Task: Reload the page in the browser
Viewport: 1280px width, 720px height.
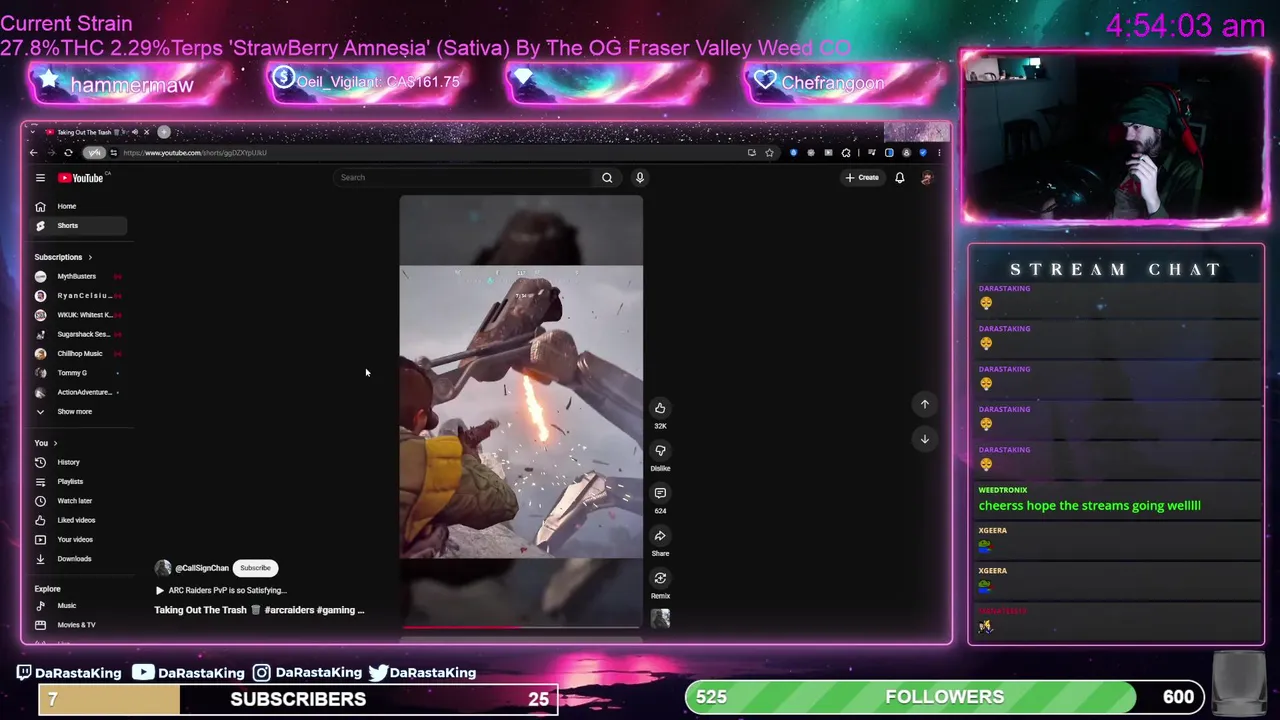Action: tap(68, 153)
